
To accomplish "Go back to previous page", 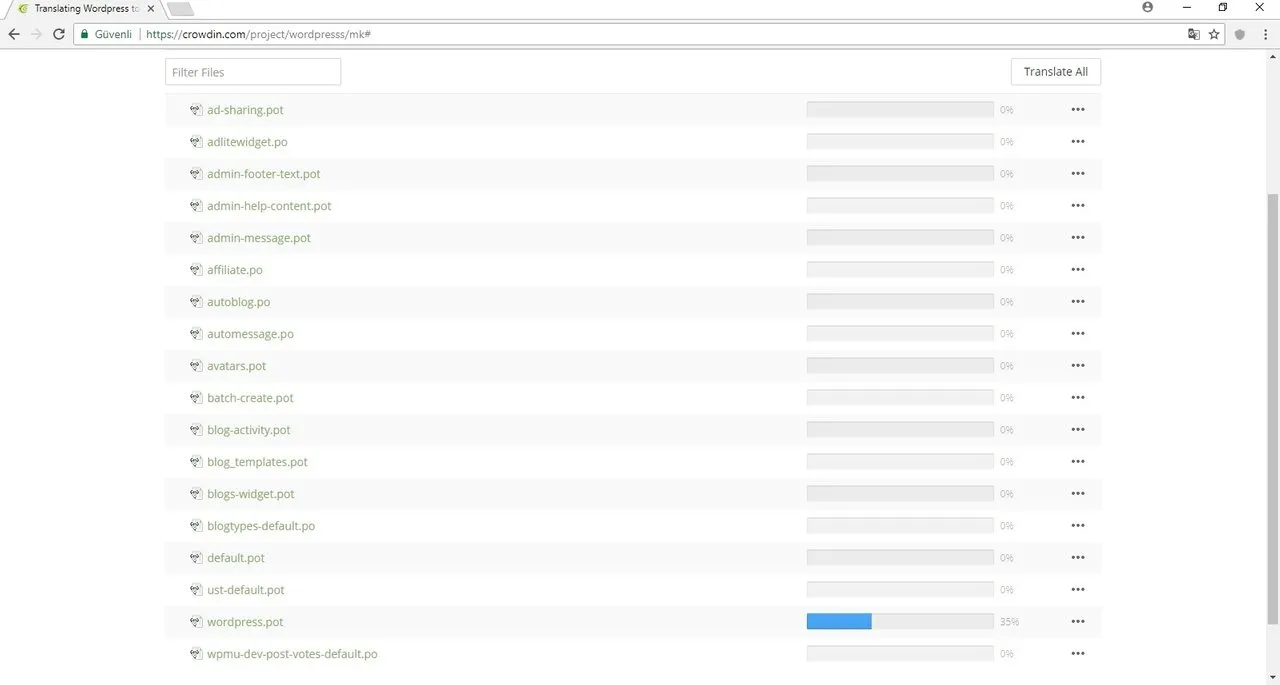I will (14, 34).
